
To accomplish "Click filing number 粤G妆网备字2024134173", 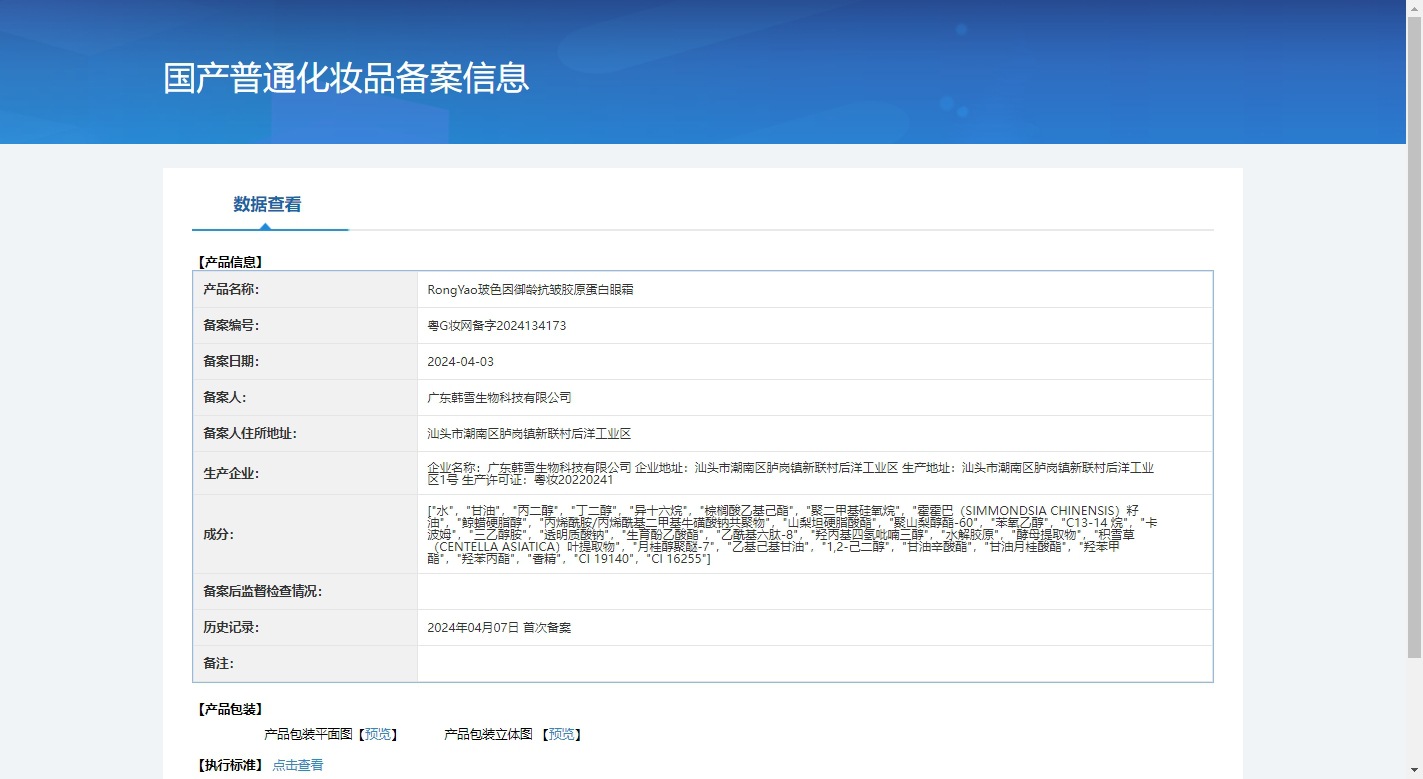I will (x=497, y=325).
